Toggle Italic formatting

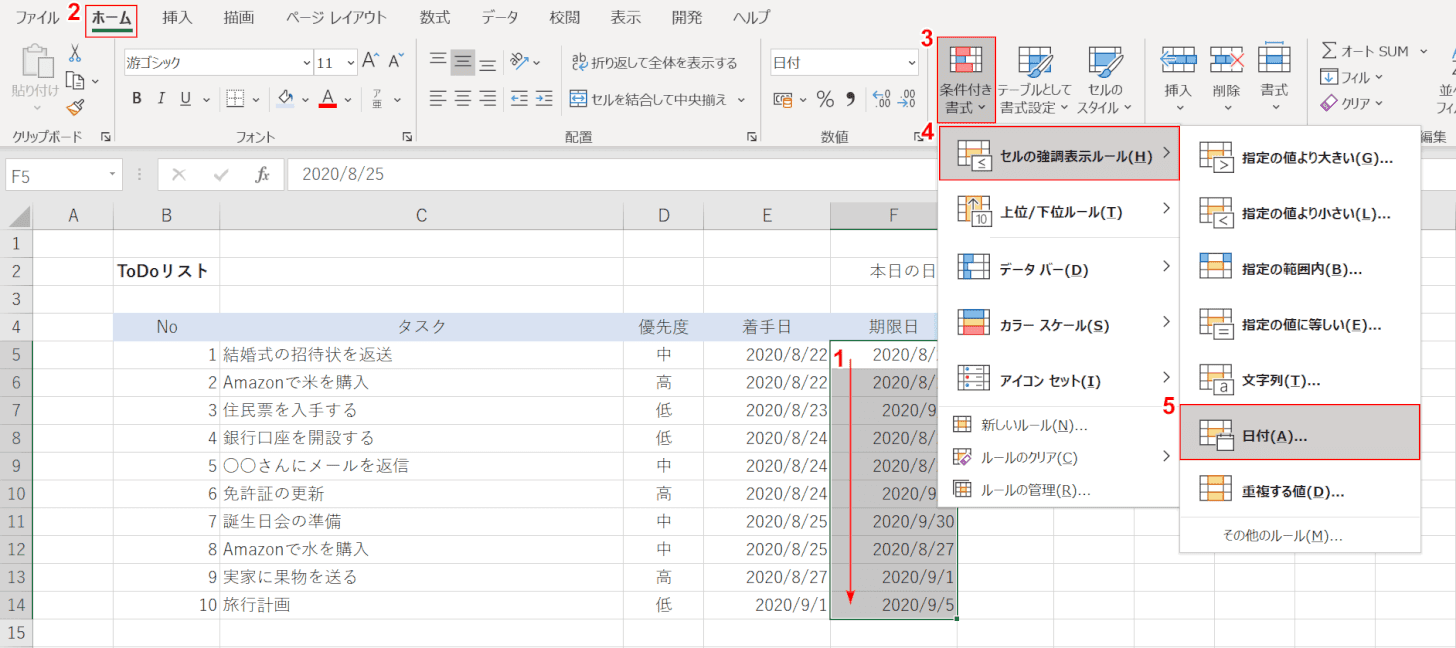tap(161, 99)
